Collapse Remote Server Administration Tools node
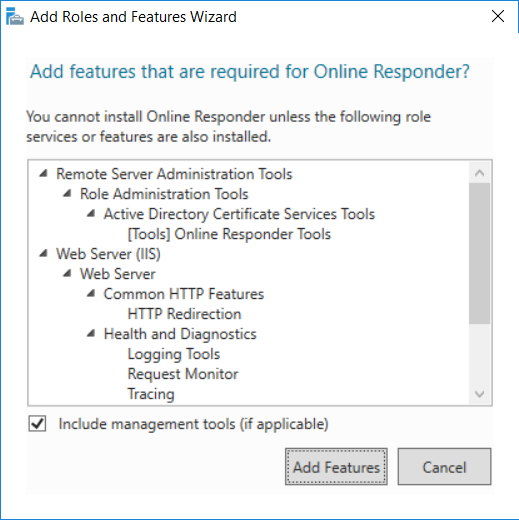 43,173
